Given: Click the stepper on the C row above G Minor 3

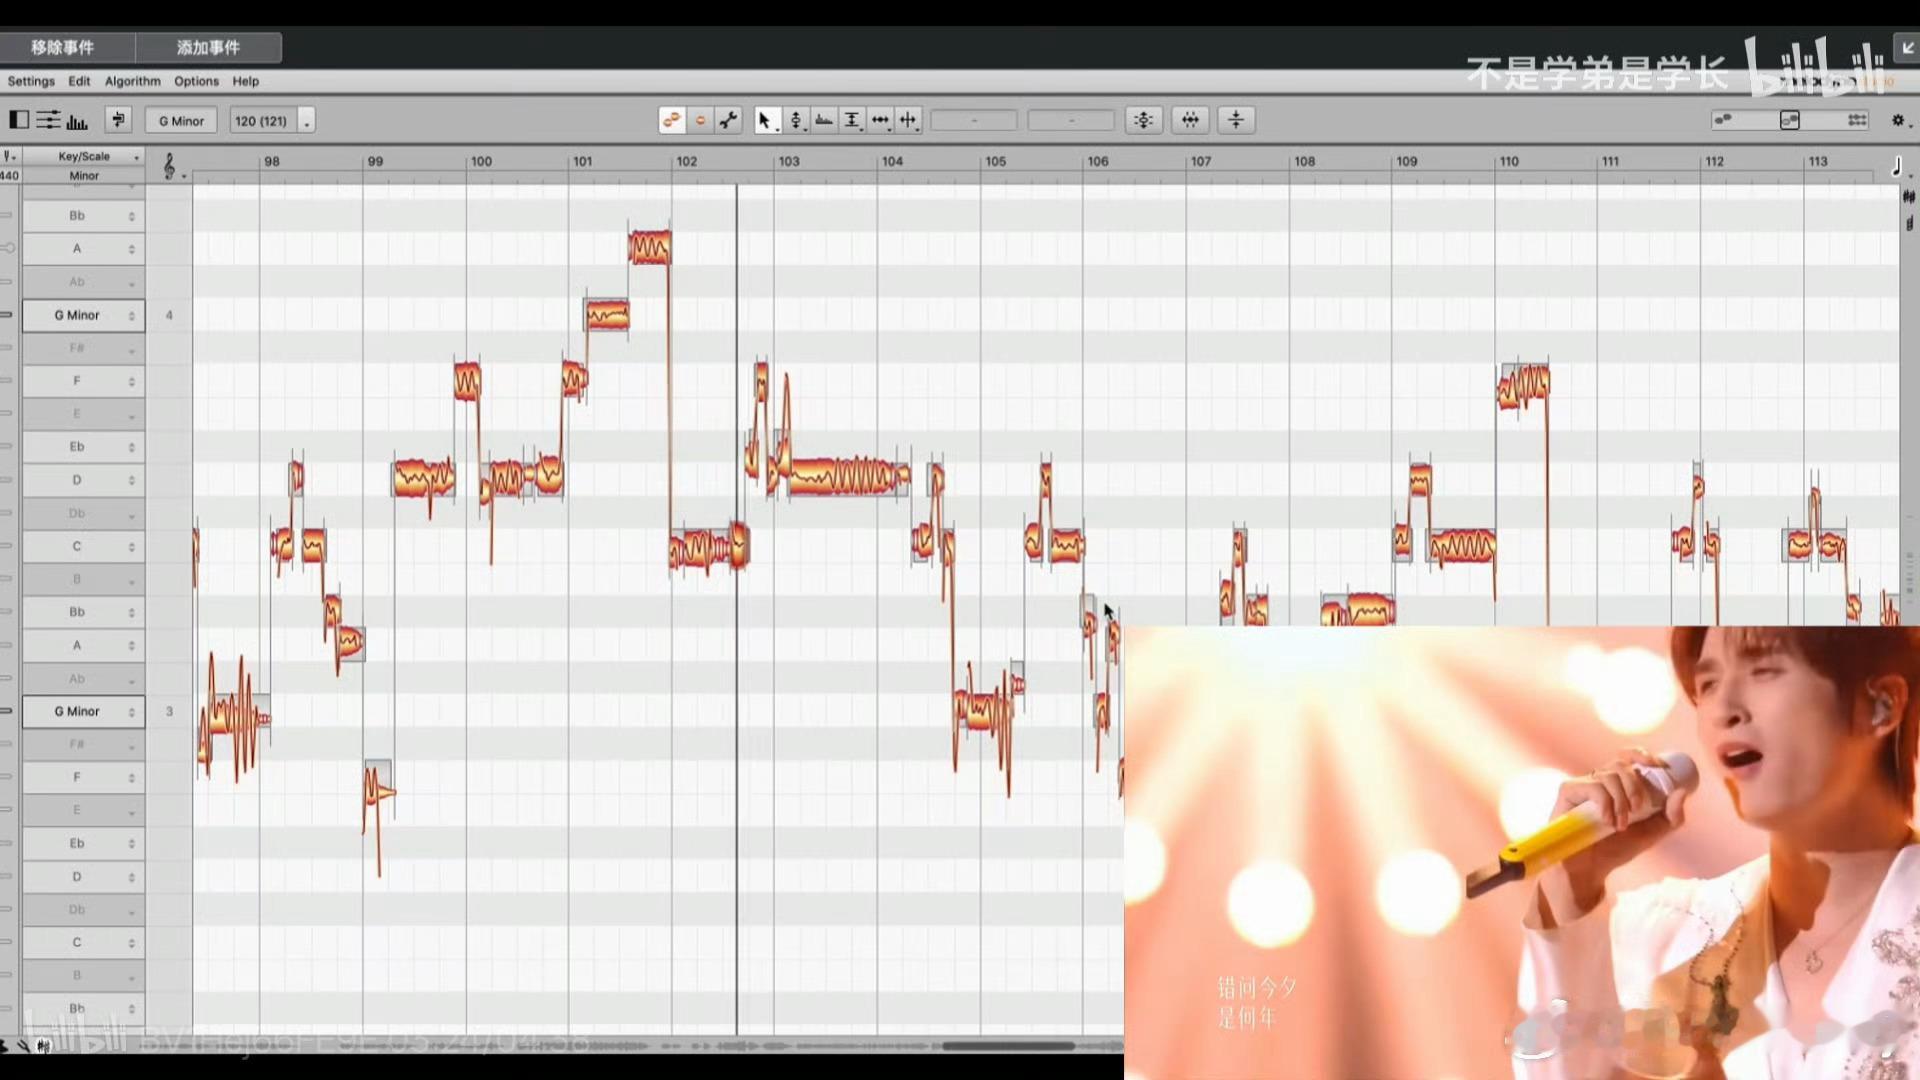Looking at the screenshot, I should coord(131,547).
